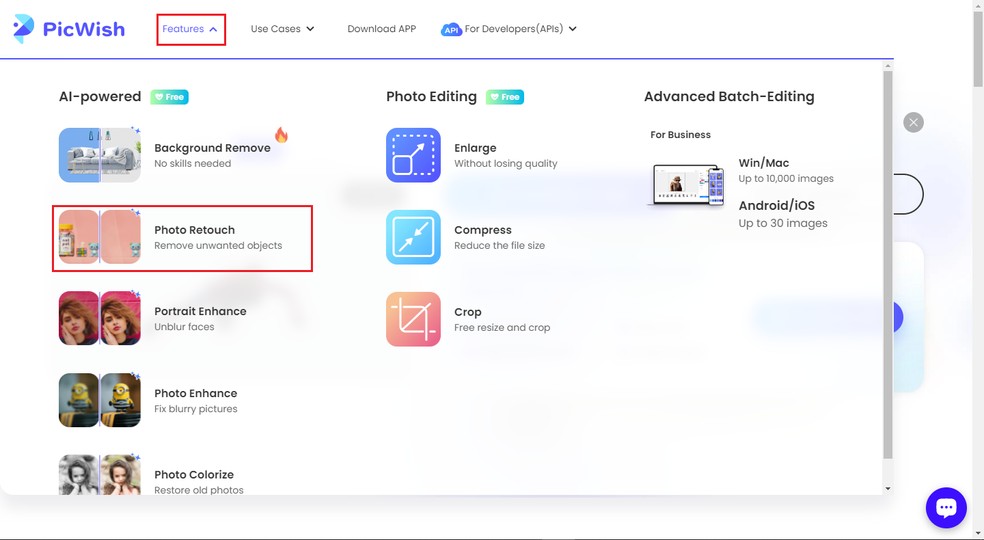Click the menu scrollbar down arrow
Screen dimensions: 984x540
887,489
